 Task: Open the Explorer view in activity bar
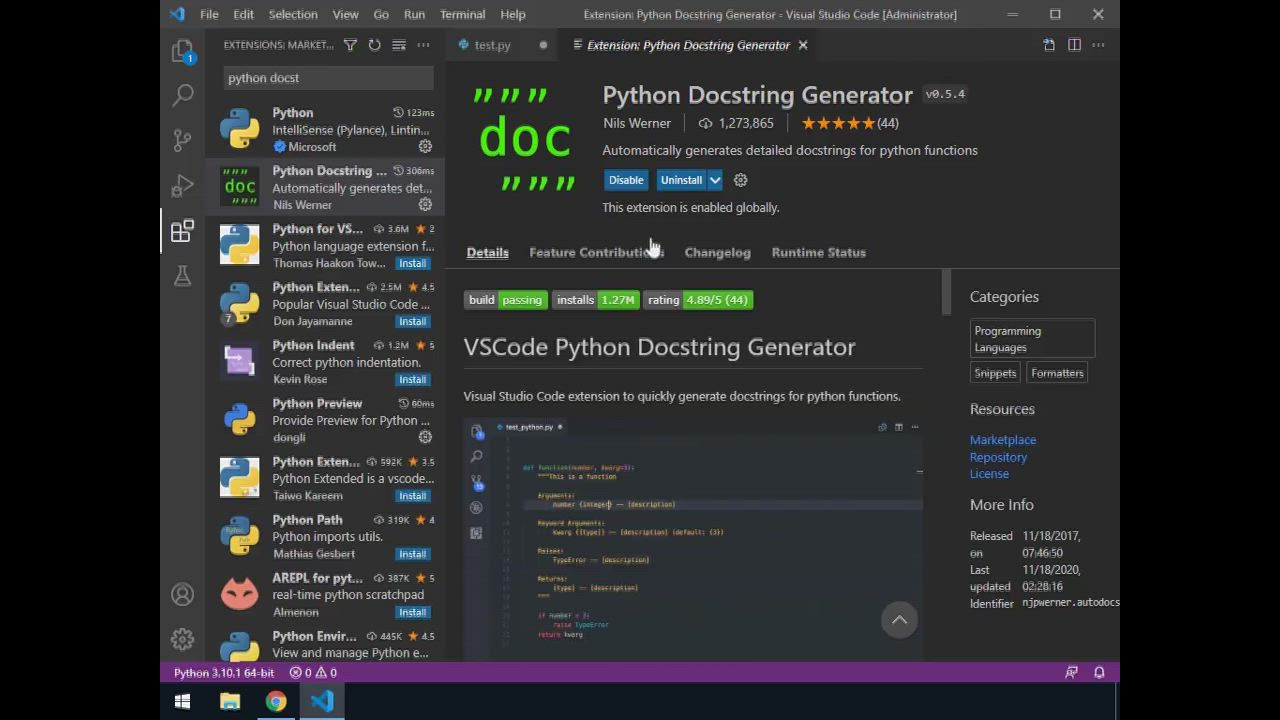pos(182,50)
